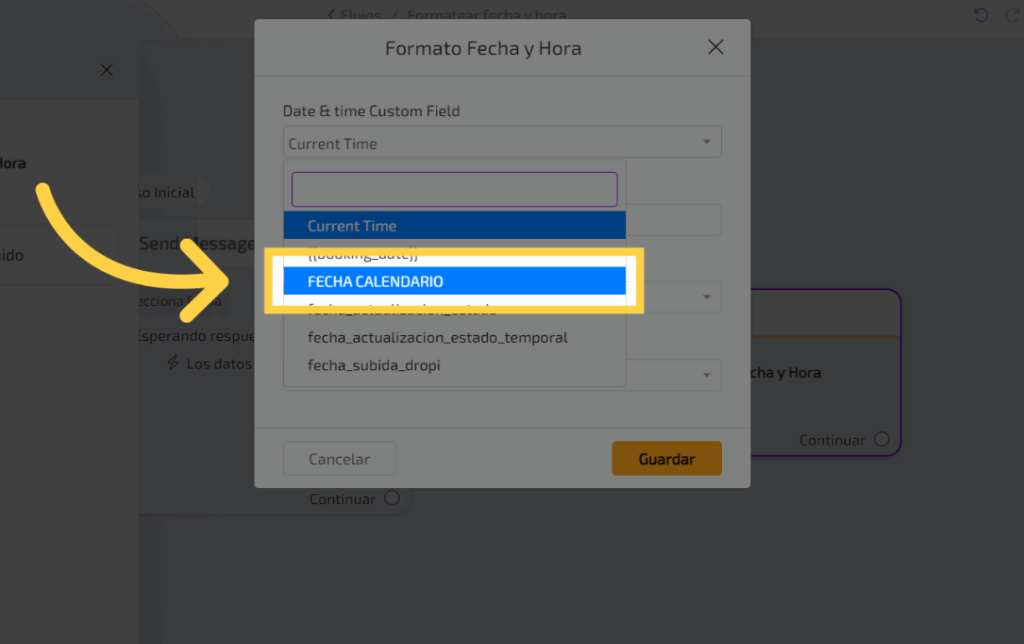This screenshot has width=1024, height=644.
Task: Click the Send Message node title
Action: (x=196, y=244)
